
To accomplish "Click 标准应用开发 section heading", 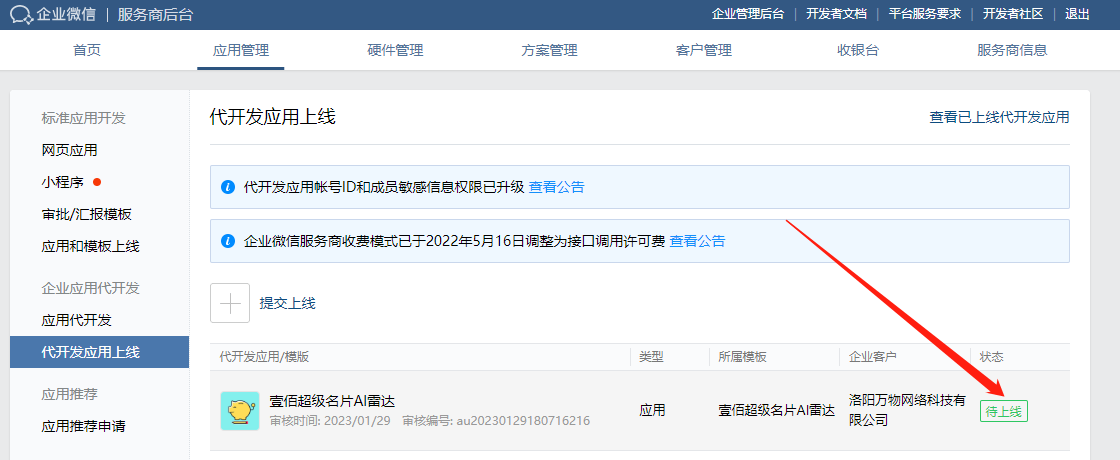I will pyautogui.click(x=84, y=118).
